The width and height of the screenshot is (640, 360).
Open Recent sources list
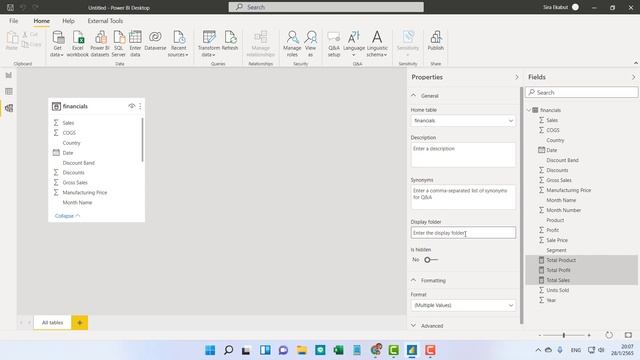178,44
